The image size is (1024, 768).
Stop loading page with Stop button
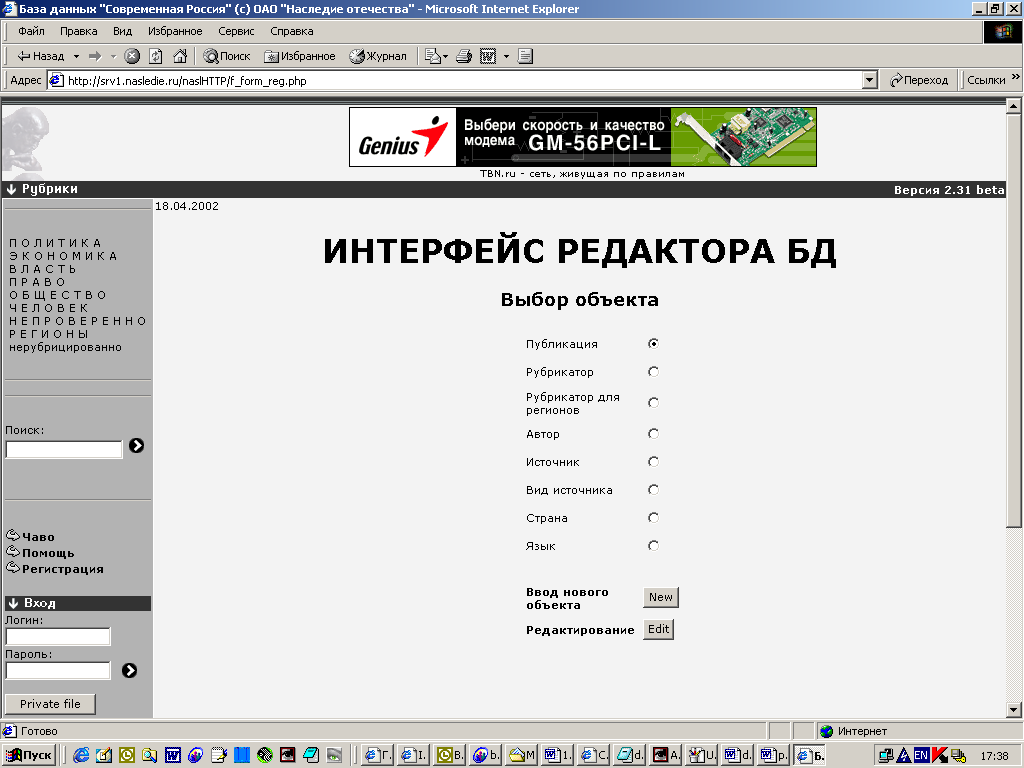click(x=132, y=56)
